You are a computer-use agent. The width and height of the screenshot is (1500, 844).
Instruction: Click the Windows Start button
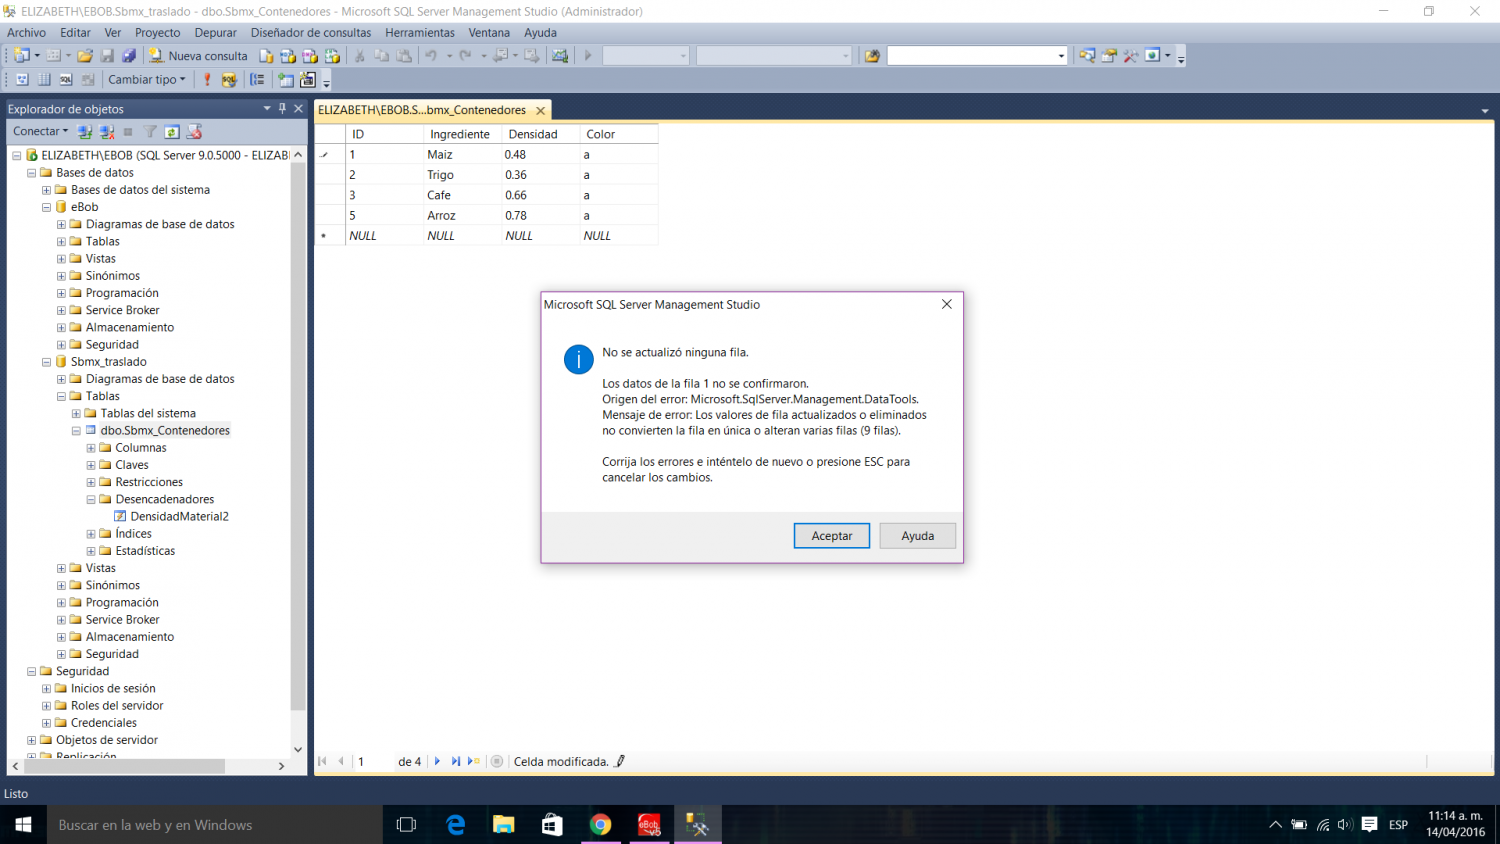click(23, 825)
